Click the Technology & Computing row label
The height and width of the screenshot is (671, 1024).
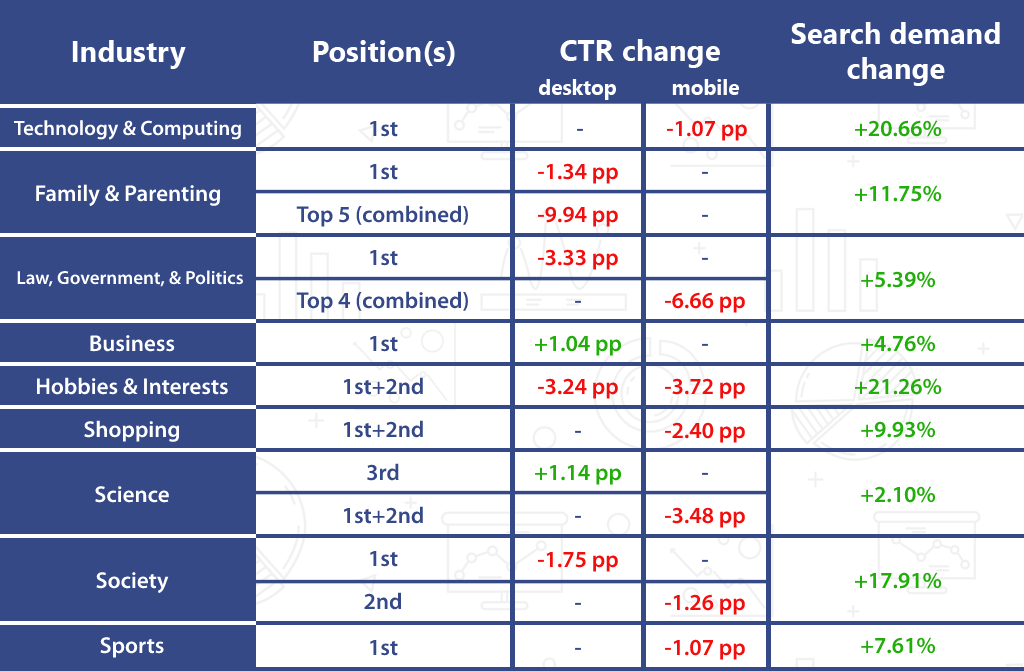[x=128, y=128]
